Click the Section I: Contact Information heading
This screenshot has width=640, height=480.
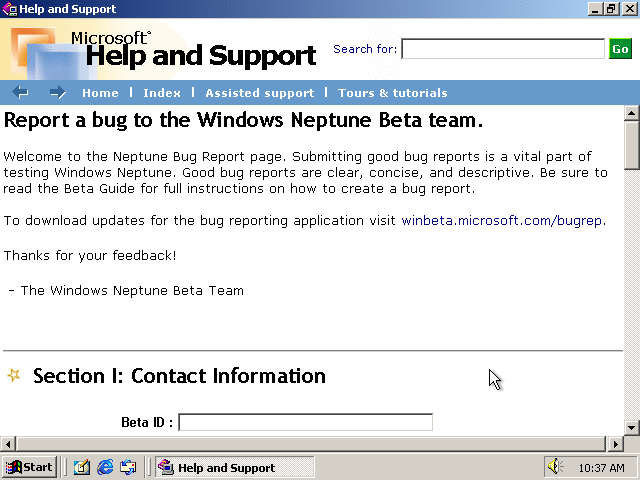[179, 376]
